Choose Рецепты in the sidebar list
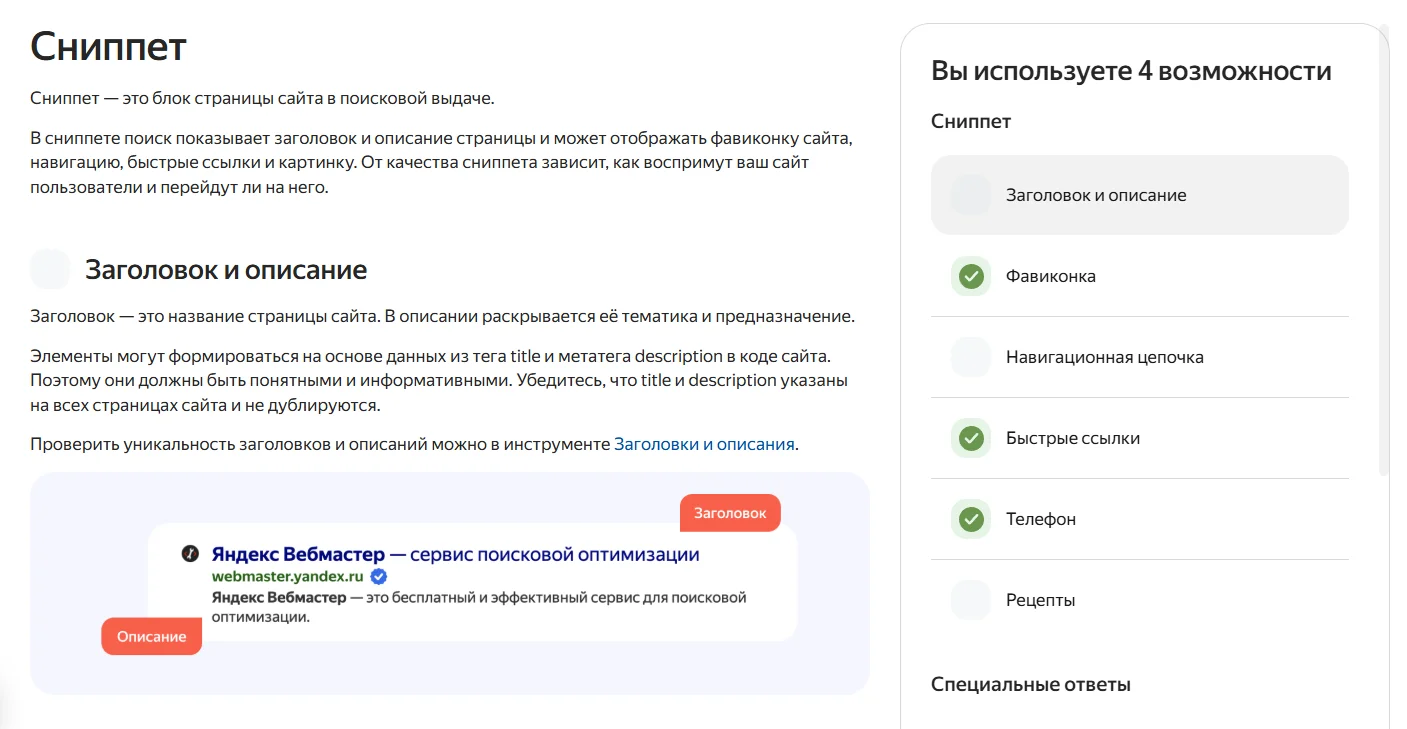Image resolution: width=1407 pixels, height=729 pixels. pyautogui.click(x=1040, y=600)
